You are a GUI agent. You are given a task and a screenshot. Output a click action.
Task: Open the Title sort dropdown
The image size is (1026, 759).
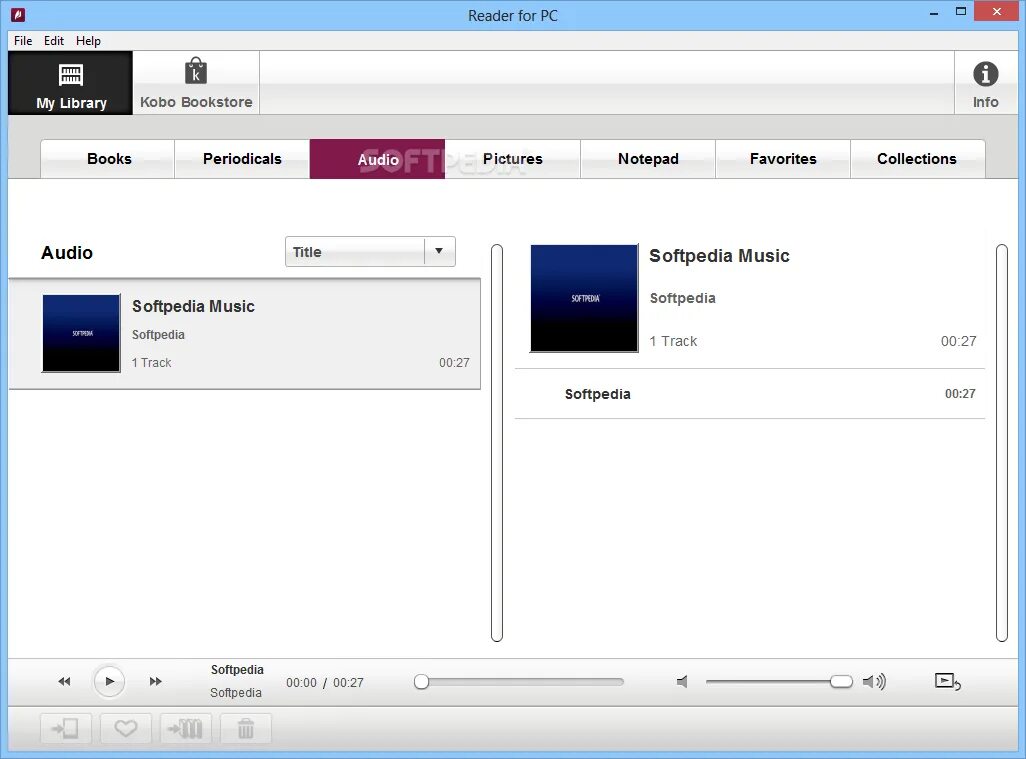pyautogui.click(x=370, y=251)
